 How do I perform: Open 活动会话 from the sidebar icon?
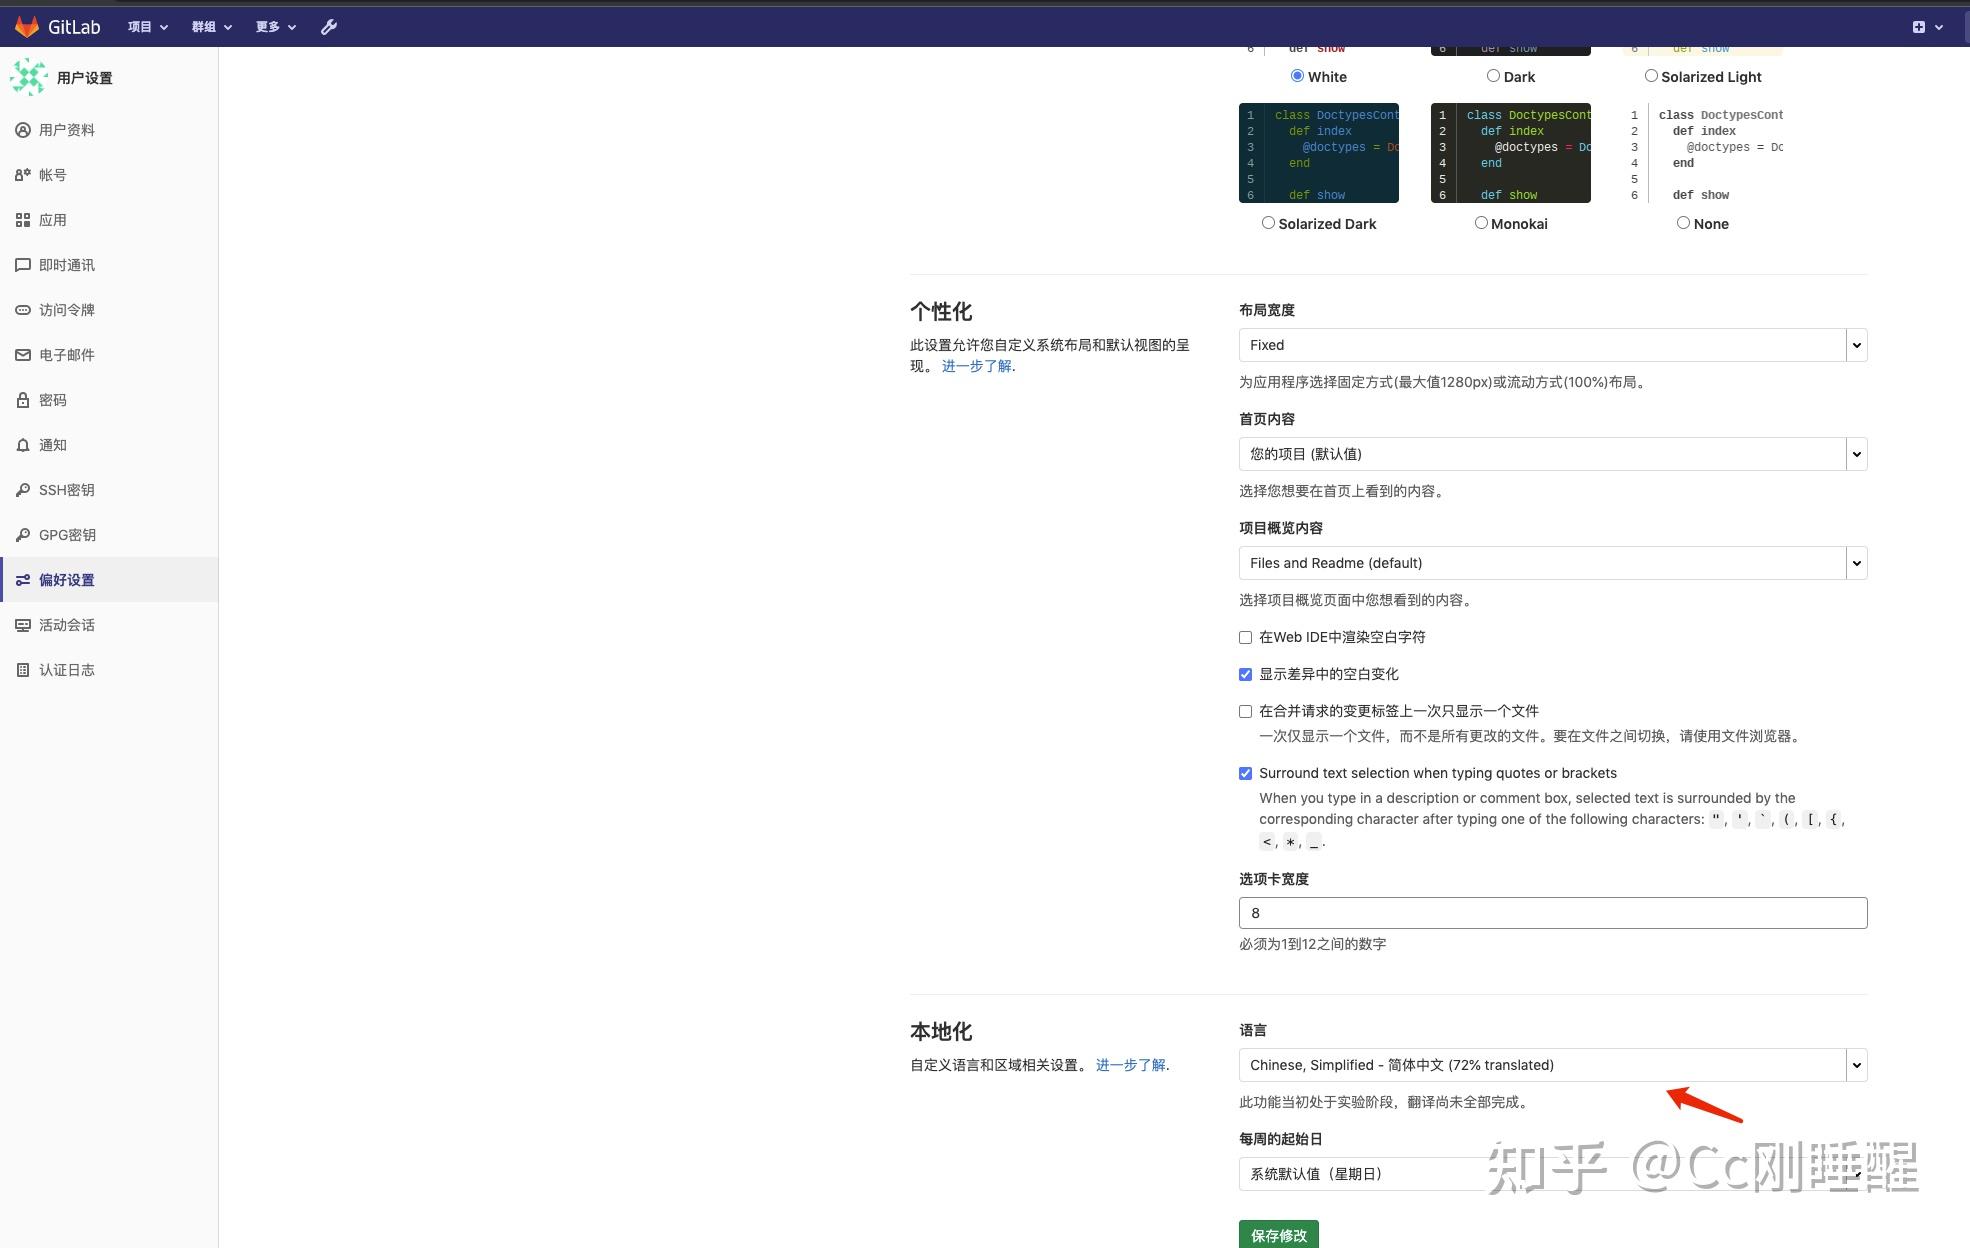click(22, 624)
